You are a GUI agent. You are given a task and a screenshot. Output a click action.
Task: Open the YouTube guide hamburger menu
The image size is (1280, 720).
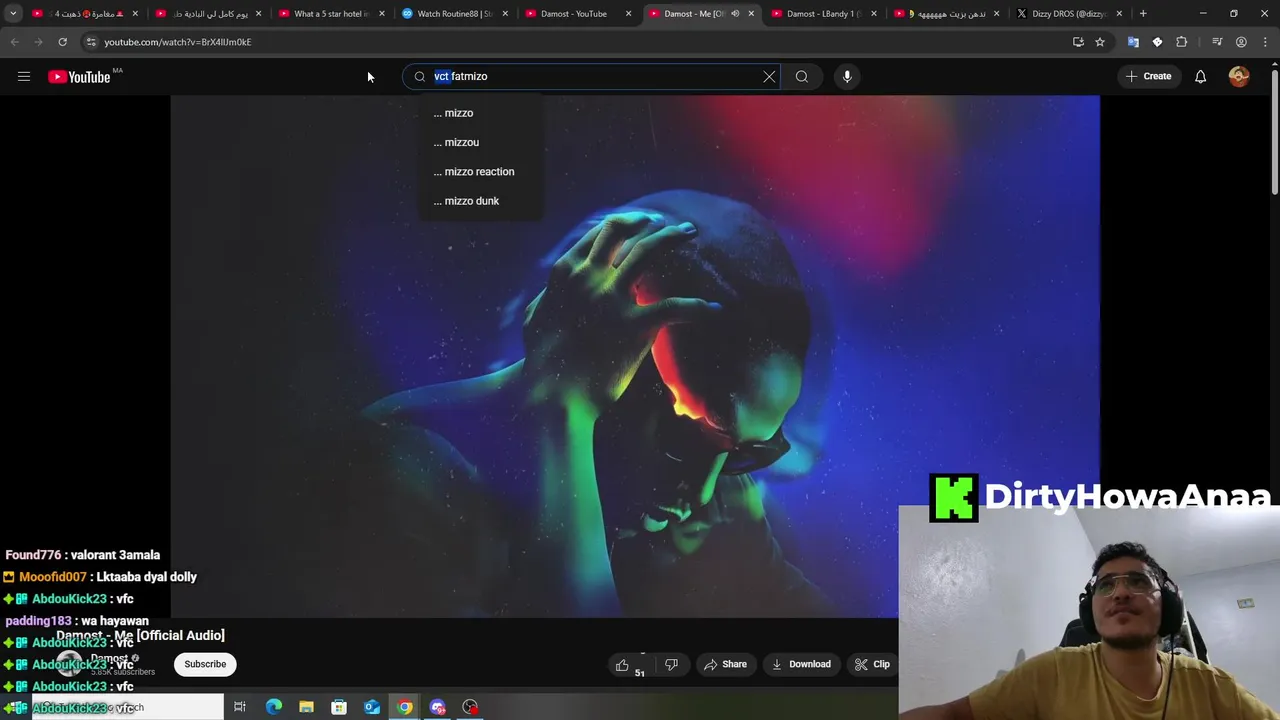[x=24, y=76]
